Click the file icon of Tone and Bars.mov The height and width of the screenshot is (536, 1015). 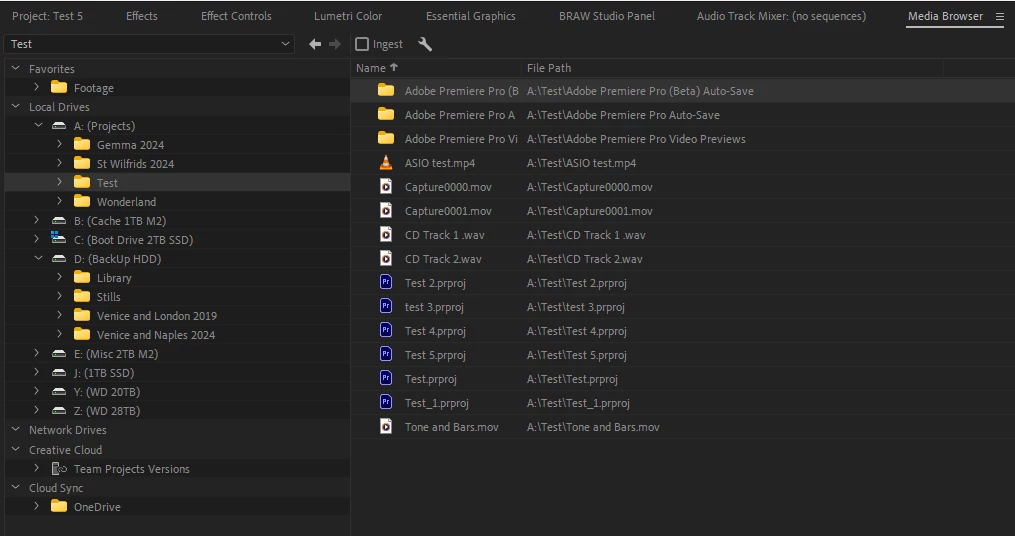[x=386, y=427]
